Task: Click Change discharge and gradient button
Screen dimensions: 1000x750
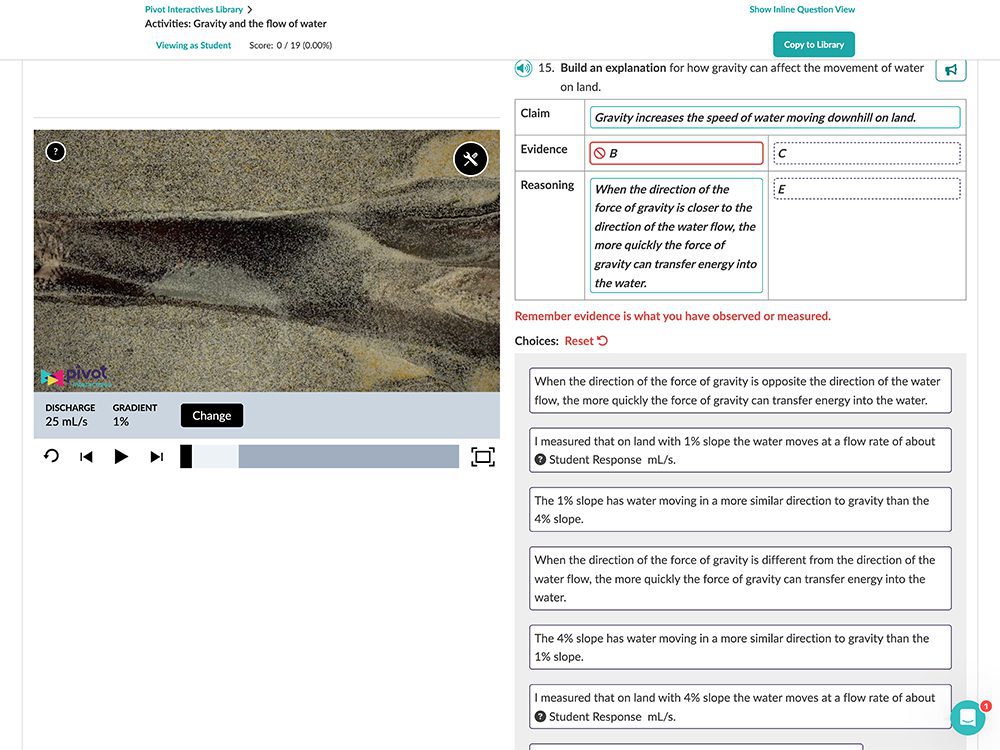Action: (x=211, y=416)
